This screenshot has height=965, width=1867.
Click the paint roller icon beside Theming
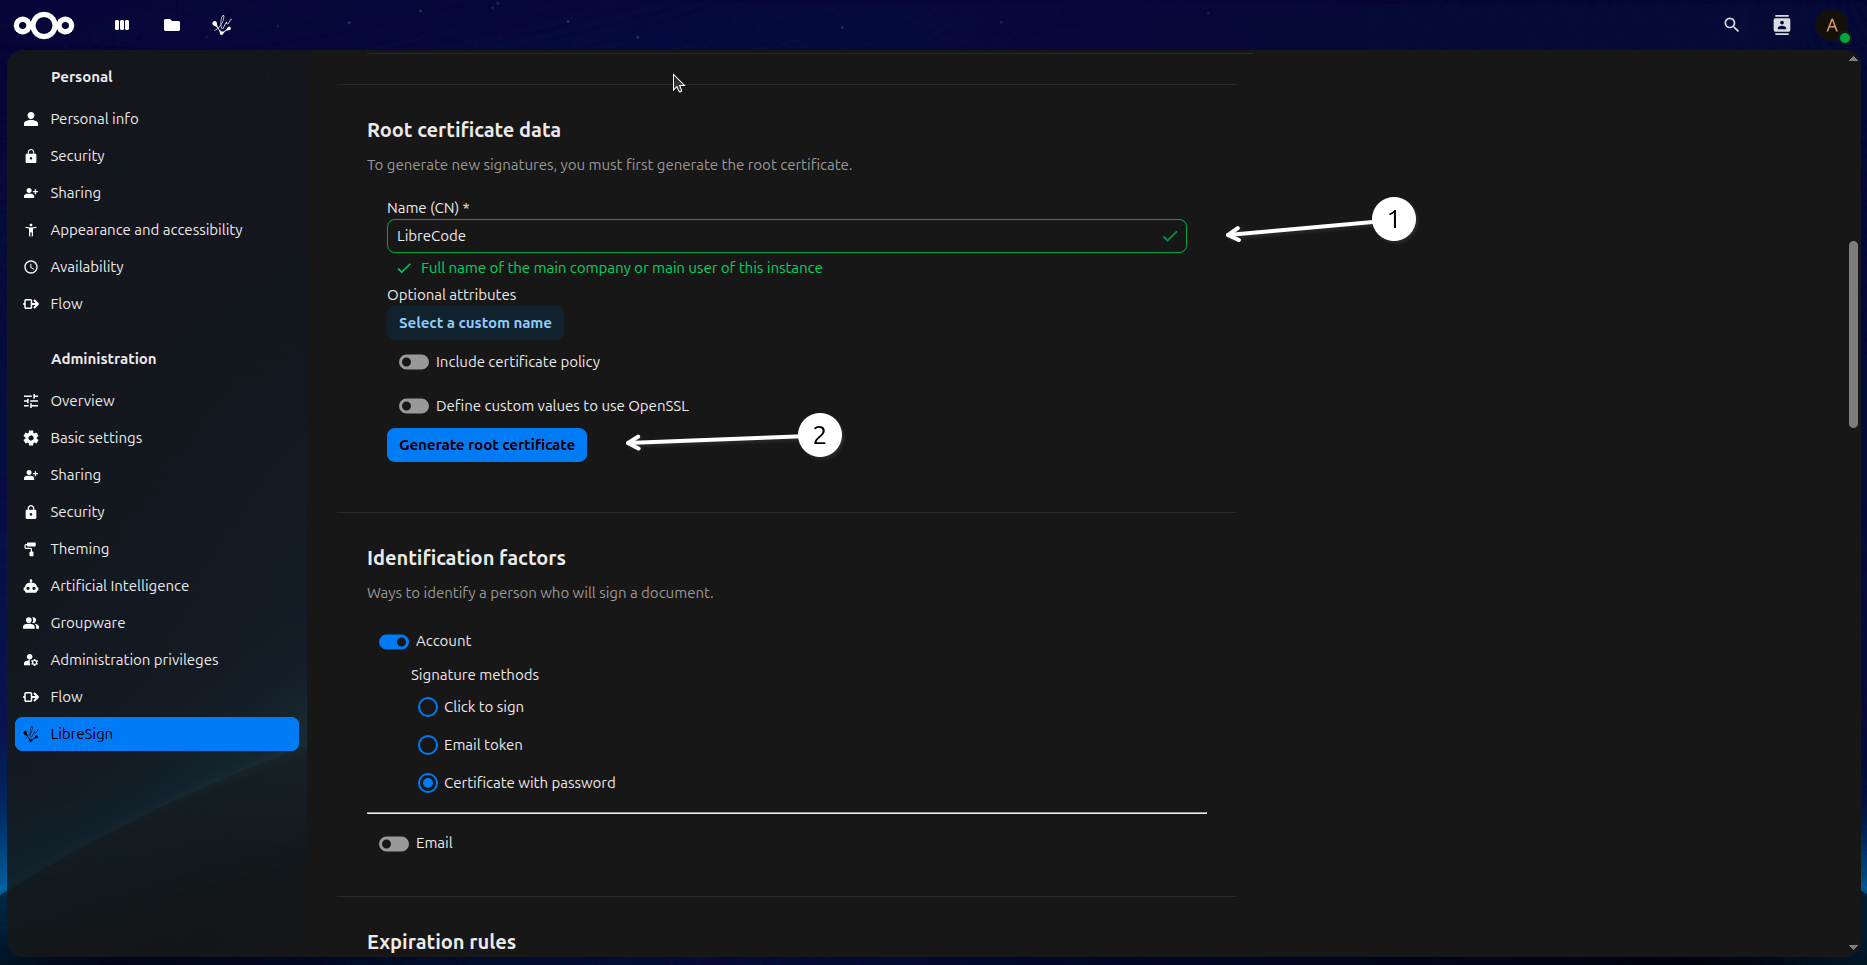pyautogui.click(x=31, y=549)
